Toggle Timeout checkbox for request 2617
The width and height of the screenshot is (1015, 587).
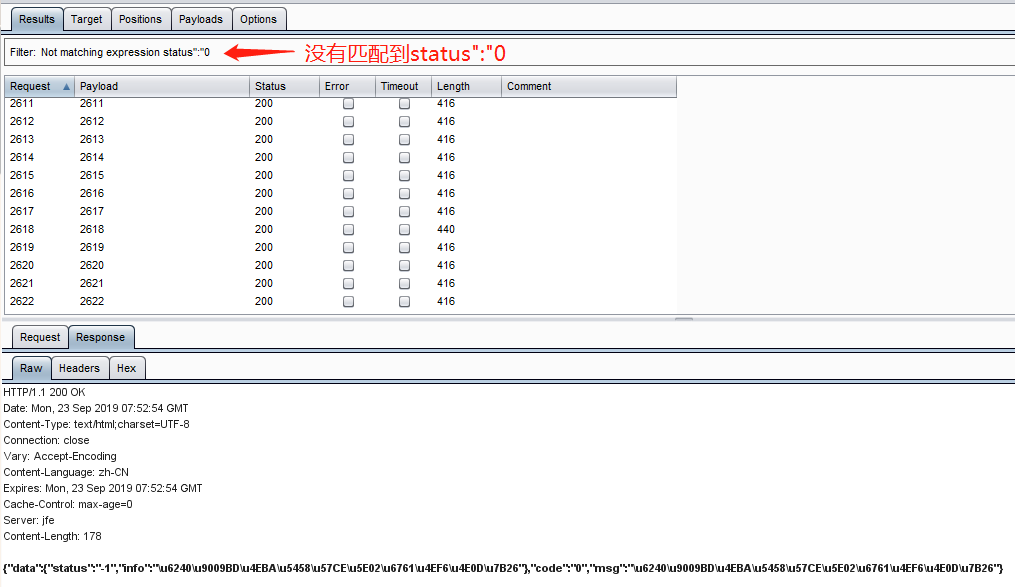(405, 212)
